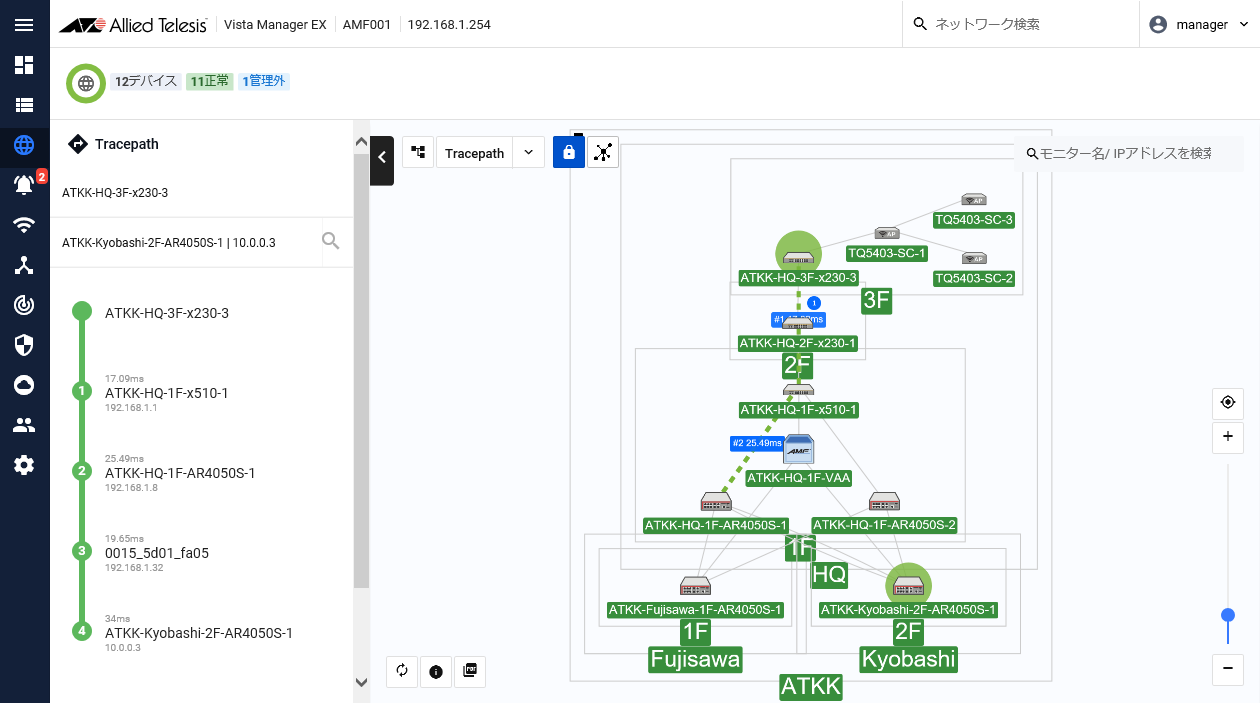Click the 1管理外 status badge
The height and width of the screenshot is (703, 1260).
coord(264,81)
